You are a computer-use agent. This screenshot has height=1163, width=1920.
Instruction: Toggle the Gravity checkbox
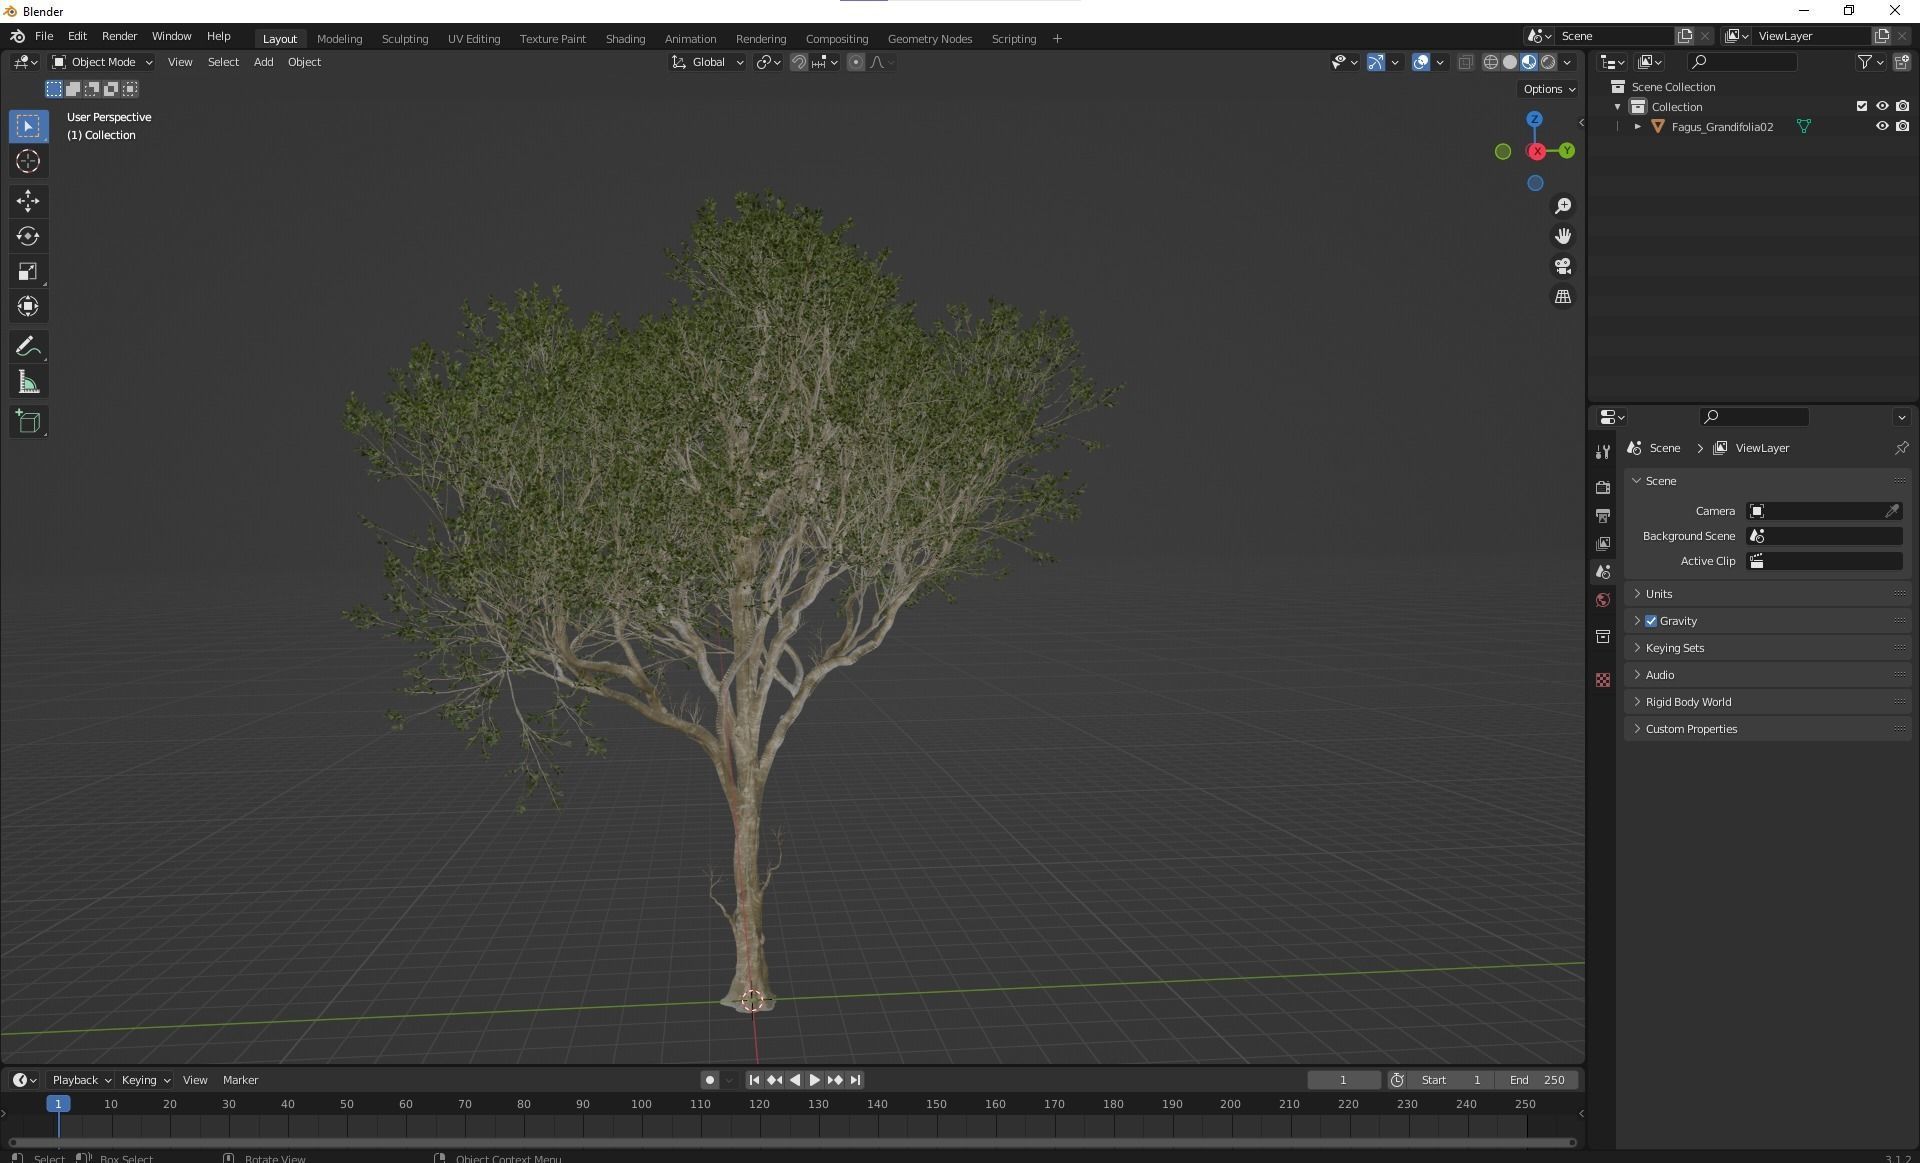click(x=1651, y=621)
